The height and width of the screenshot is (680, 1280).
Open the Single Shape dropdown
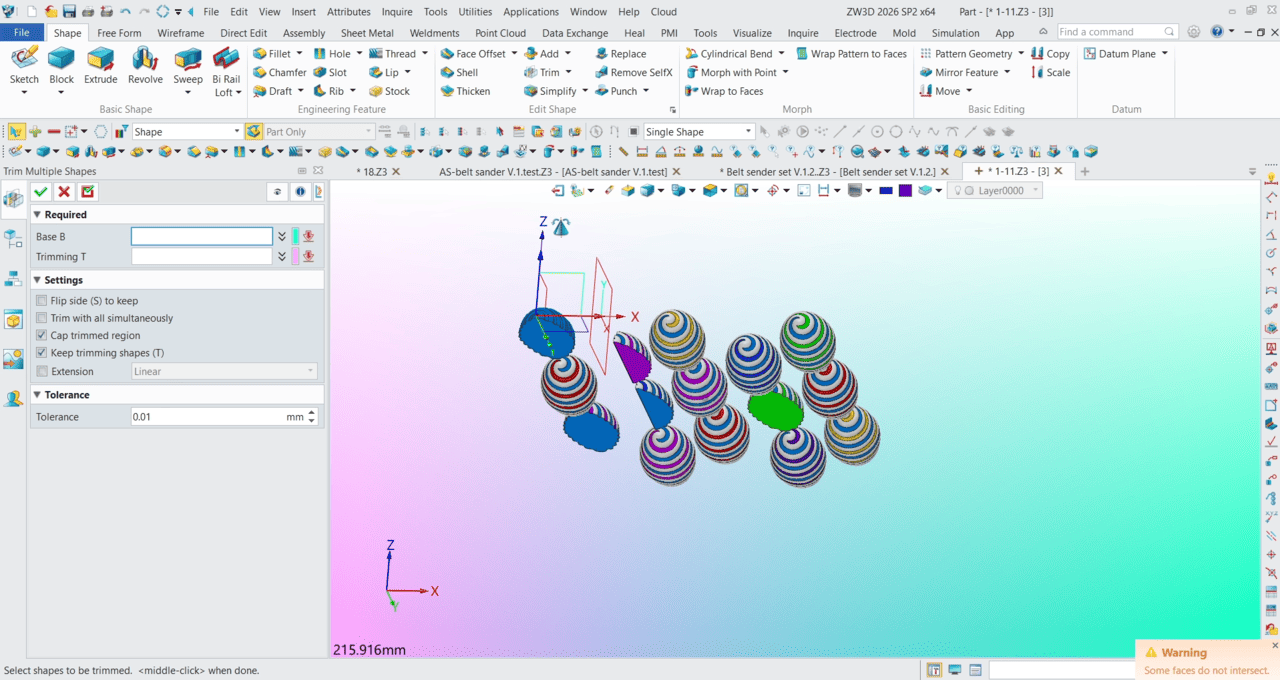[x=748, y=132]
